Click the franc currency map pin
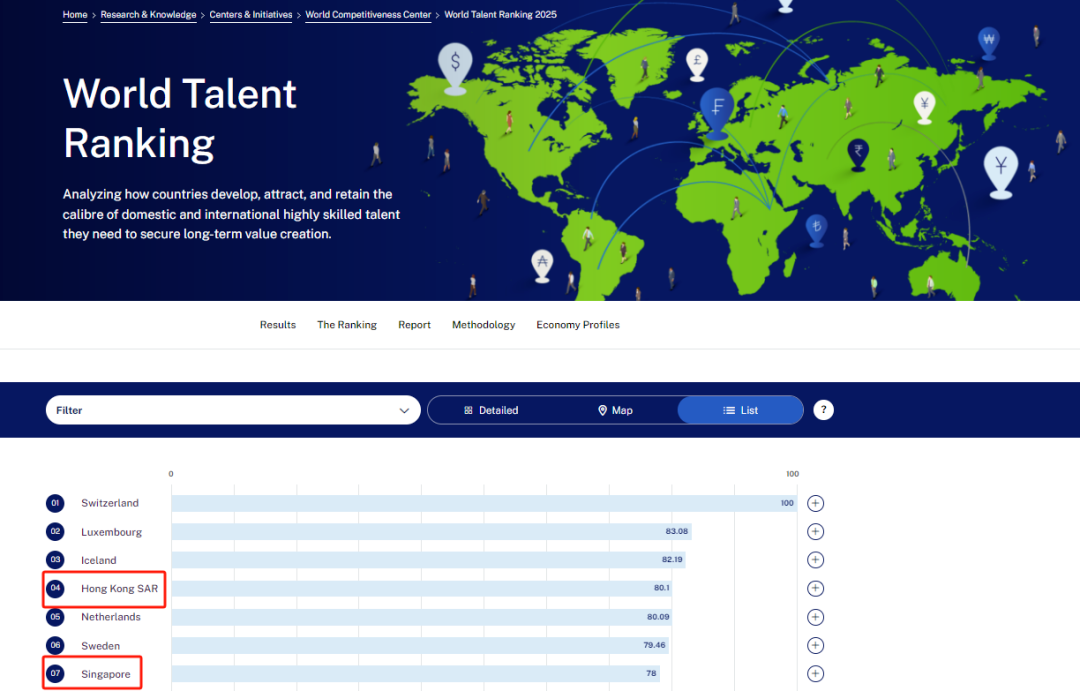 coord(716,109)
